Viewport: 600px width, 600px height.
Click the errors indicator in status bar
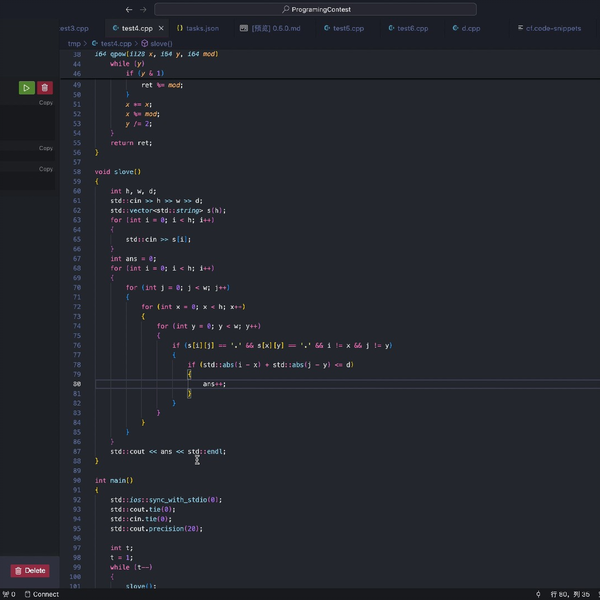[9, 594]
